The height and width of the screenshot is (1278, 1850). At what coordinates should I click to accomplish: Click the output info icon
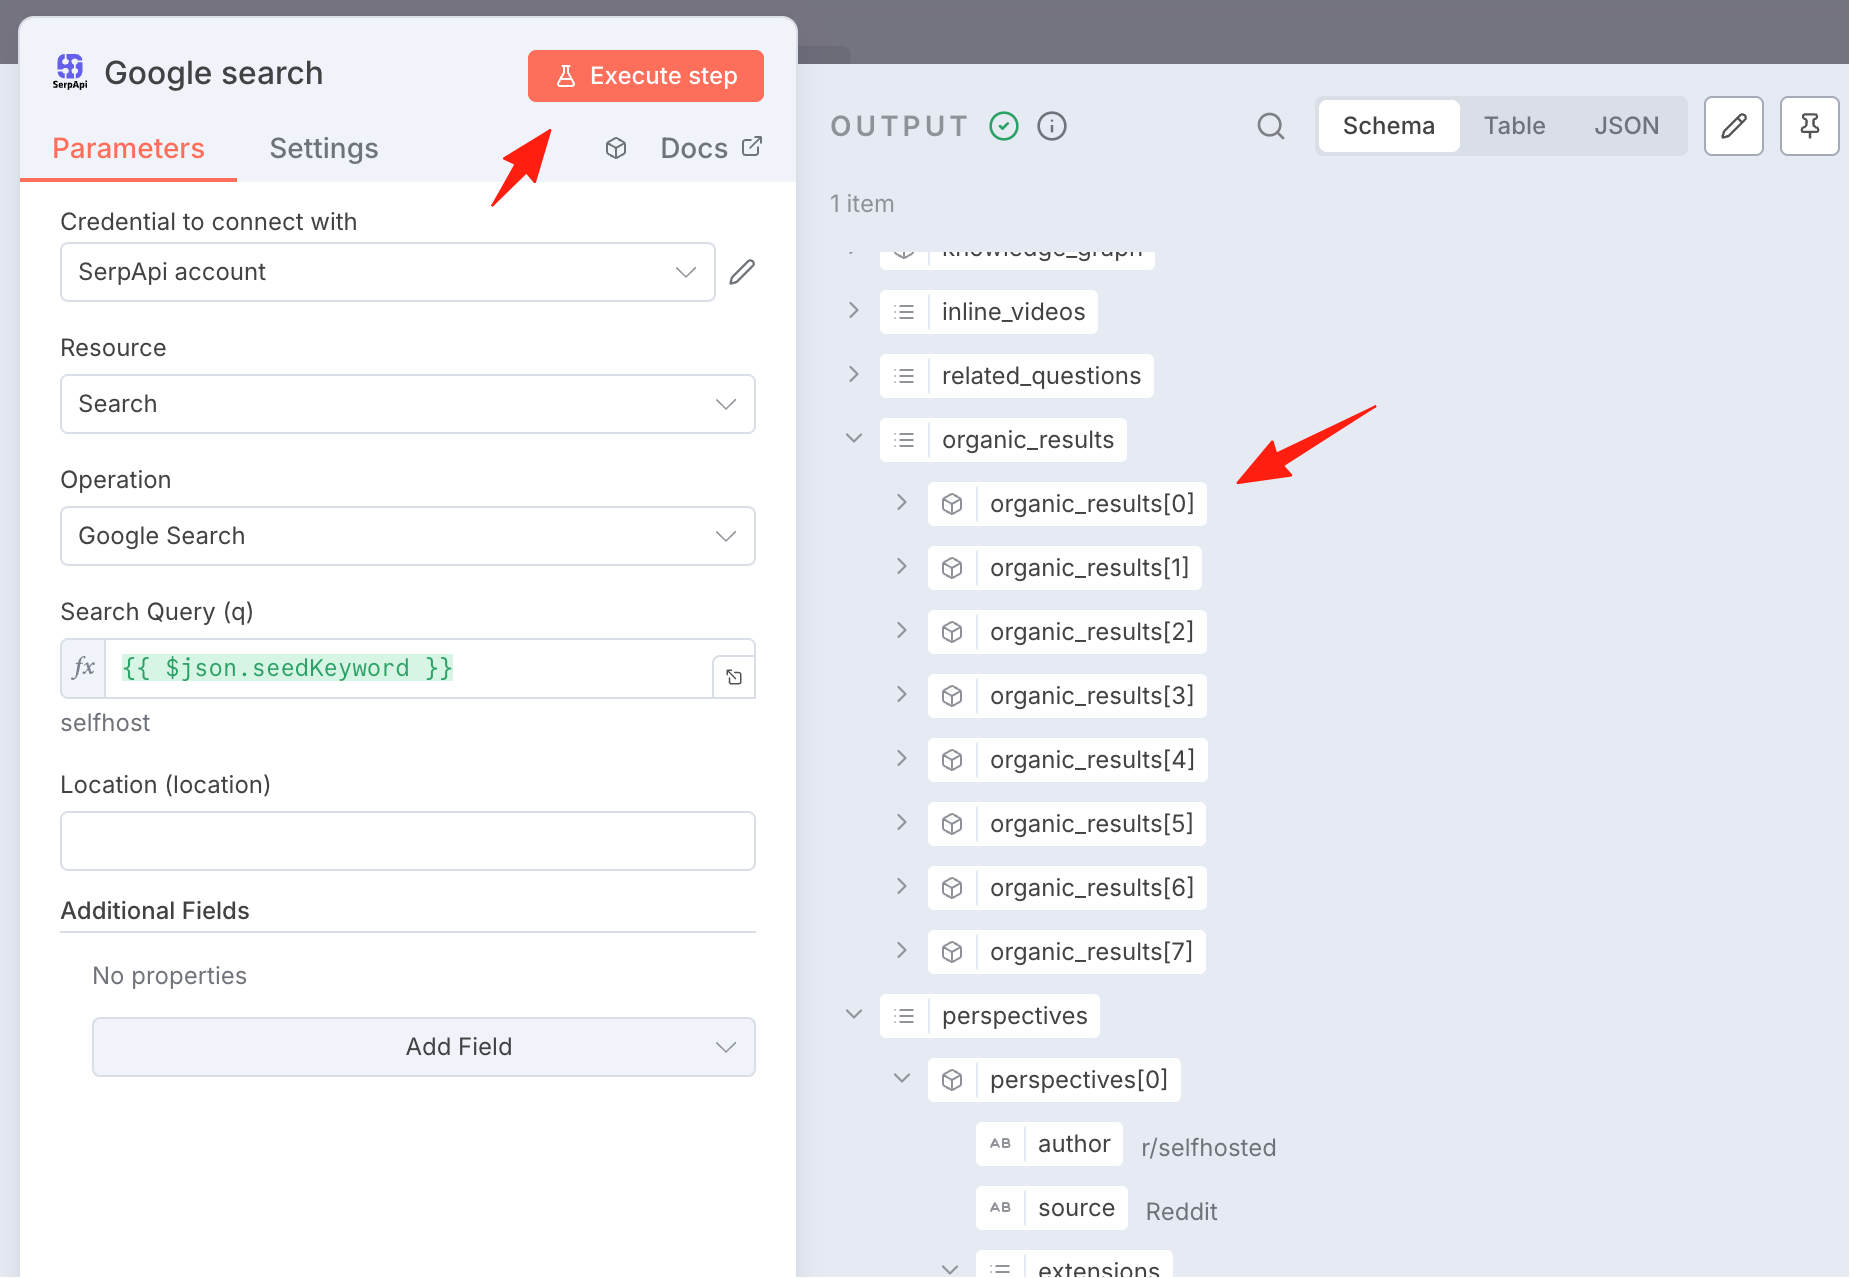(x=1052, y=126)
